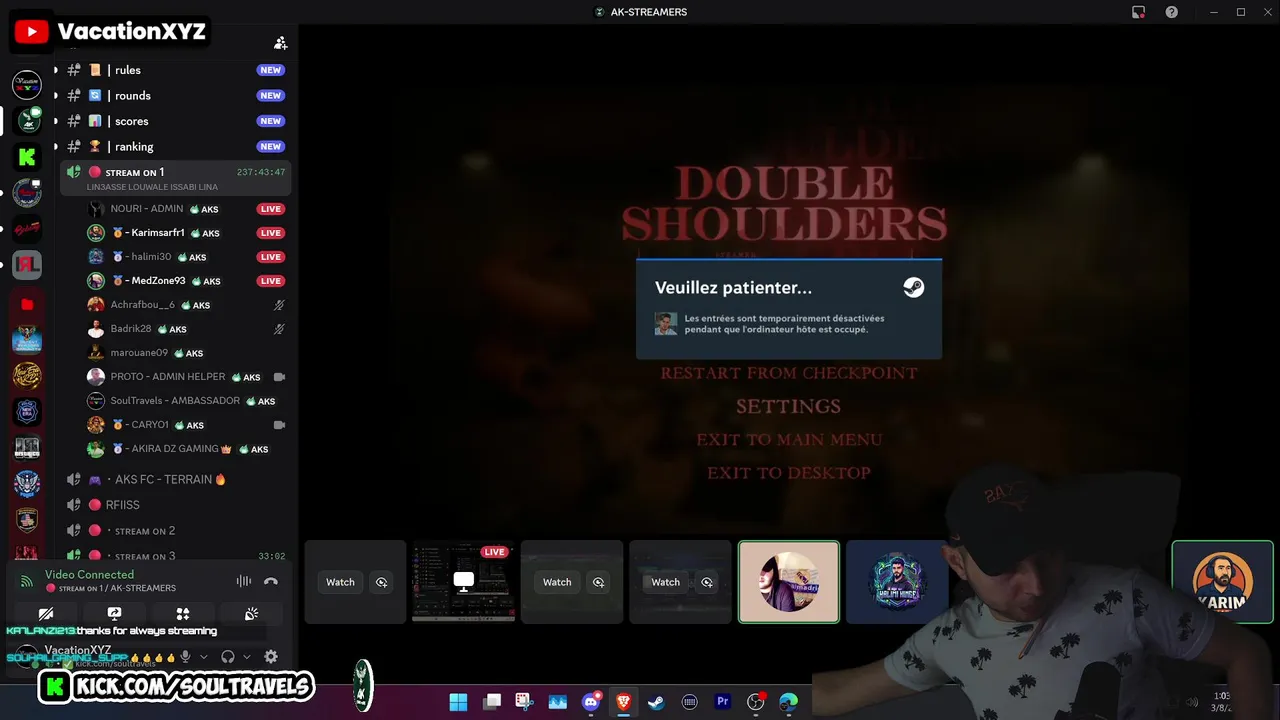Open the soundboard icon
Image resolution: width=1280 pixels, height=720 pixels.
(x=251, y=614)
